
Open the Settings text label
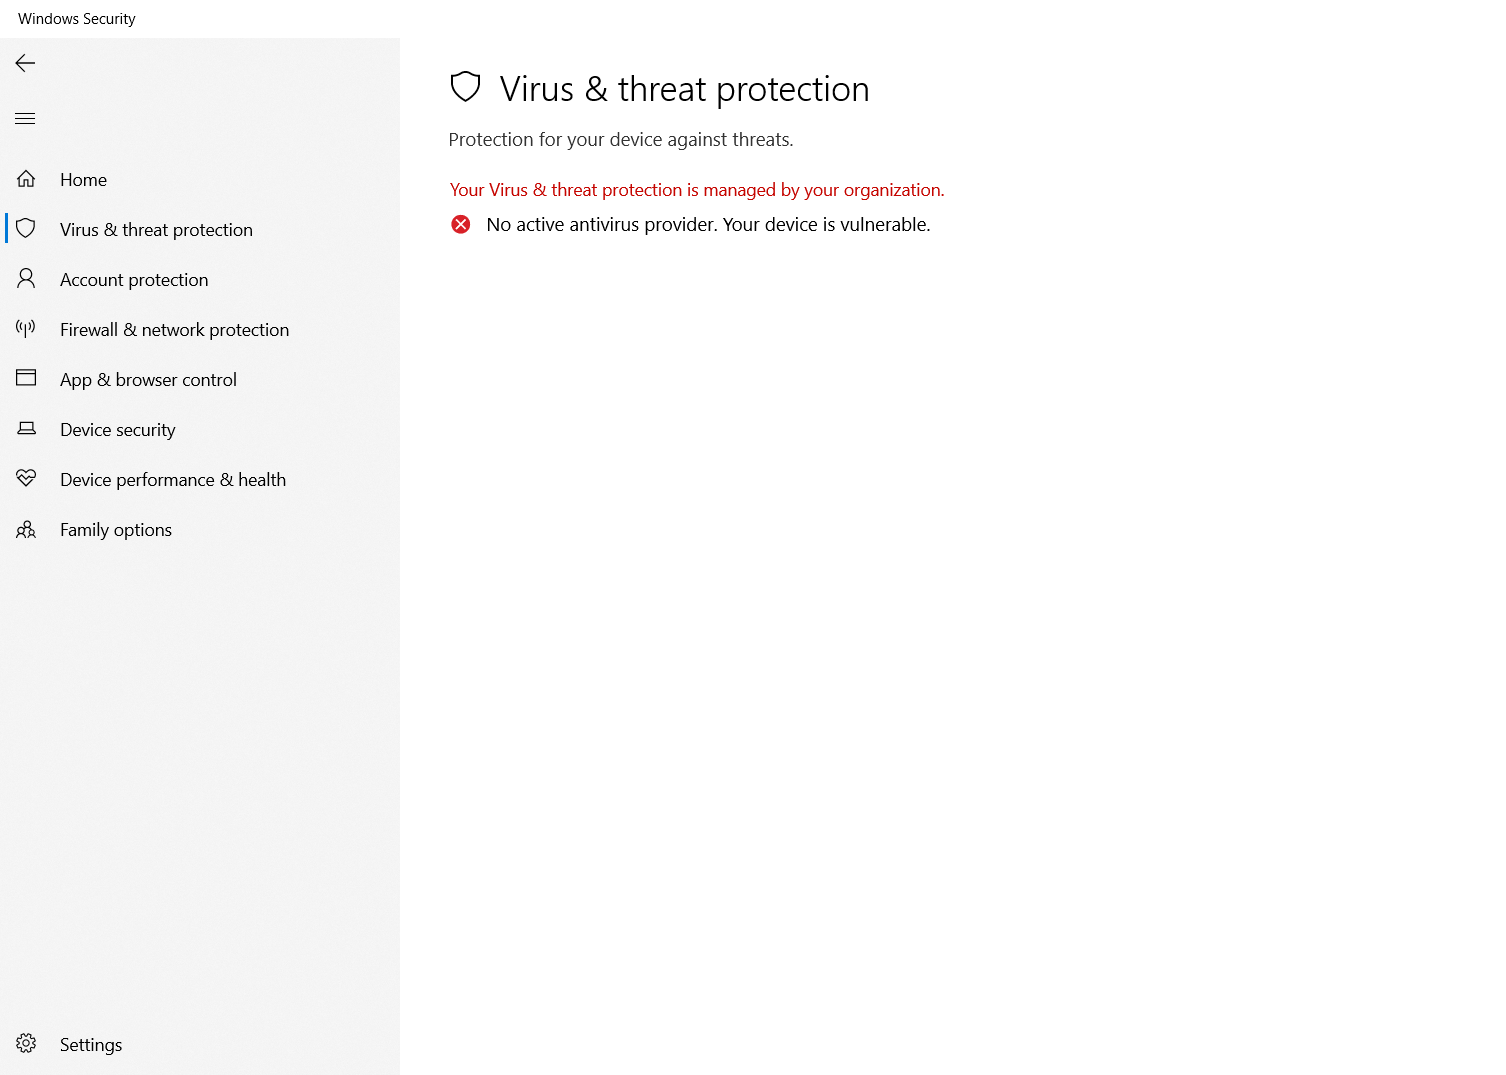[x=91, y=1045]
